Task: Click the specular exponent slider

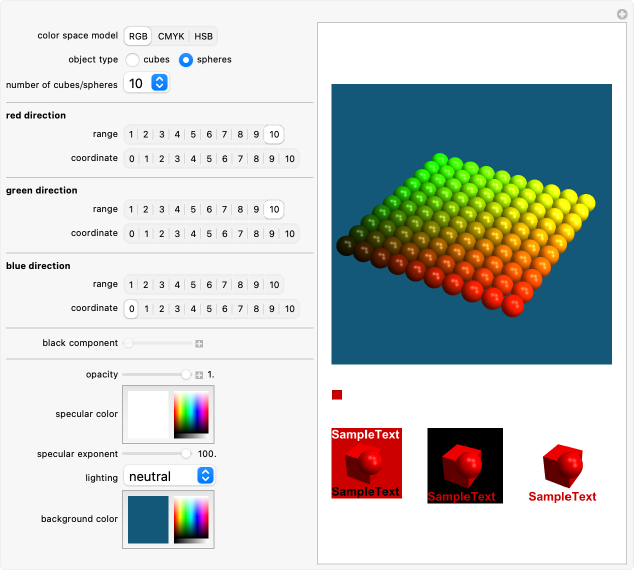Action: (155, 453)
